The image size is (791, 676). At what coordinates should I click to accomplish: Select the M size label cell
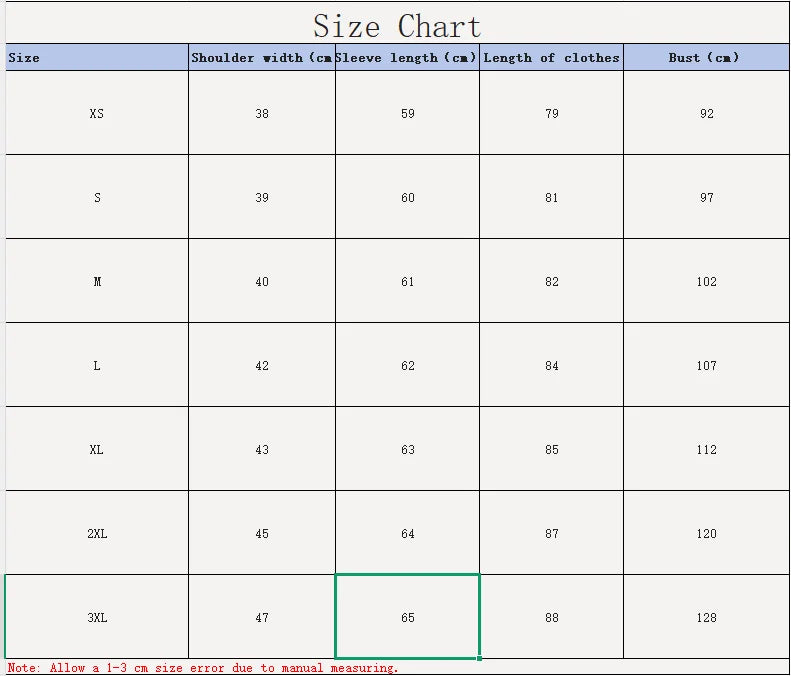click(x=97, y=282)
